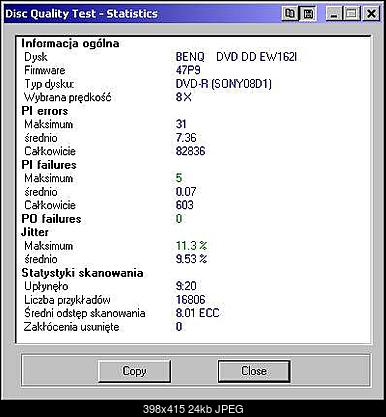This screenshot has height=417, width=386.
Task: Select the Zakłócenia usunięte label
Action: pos(71,327)
